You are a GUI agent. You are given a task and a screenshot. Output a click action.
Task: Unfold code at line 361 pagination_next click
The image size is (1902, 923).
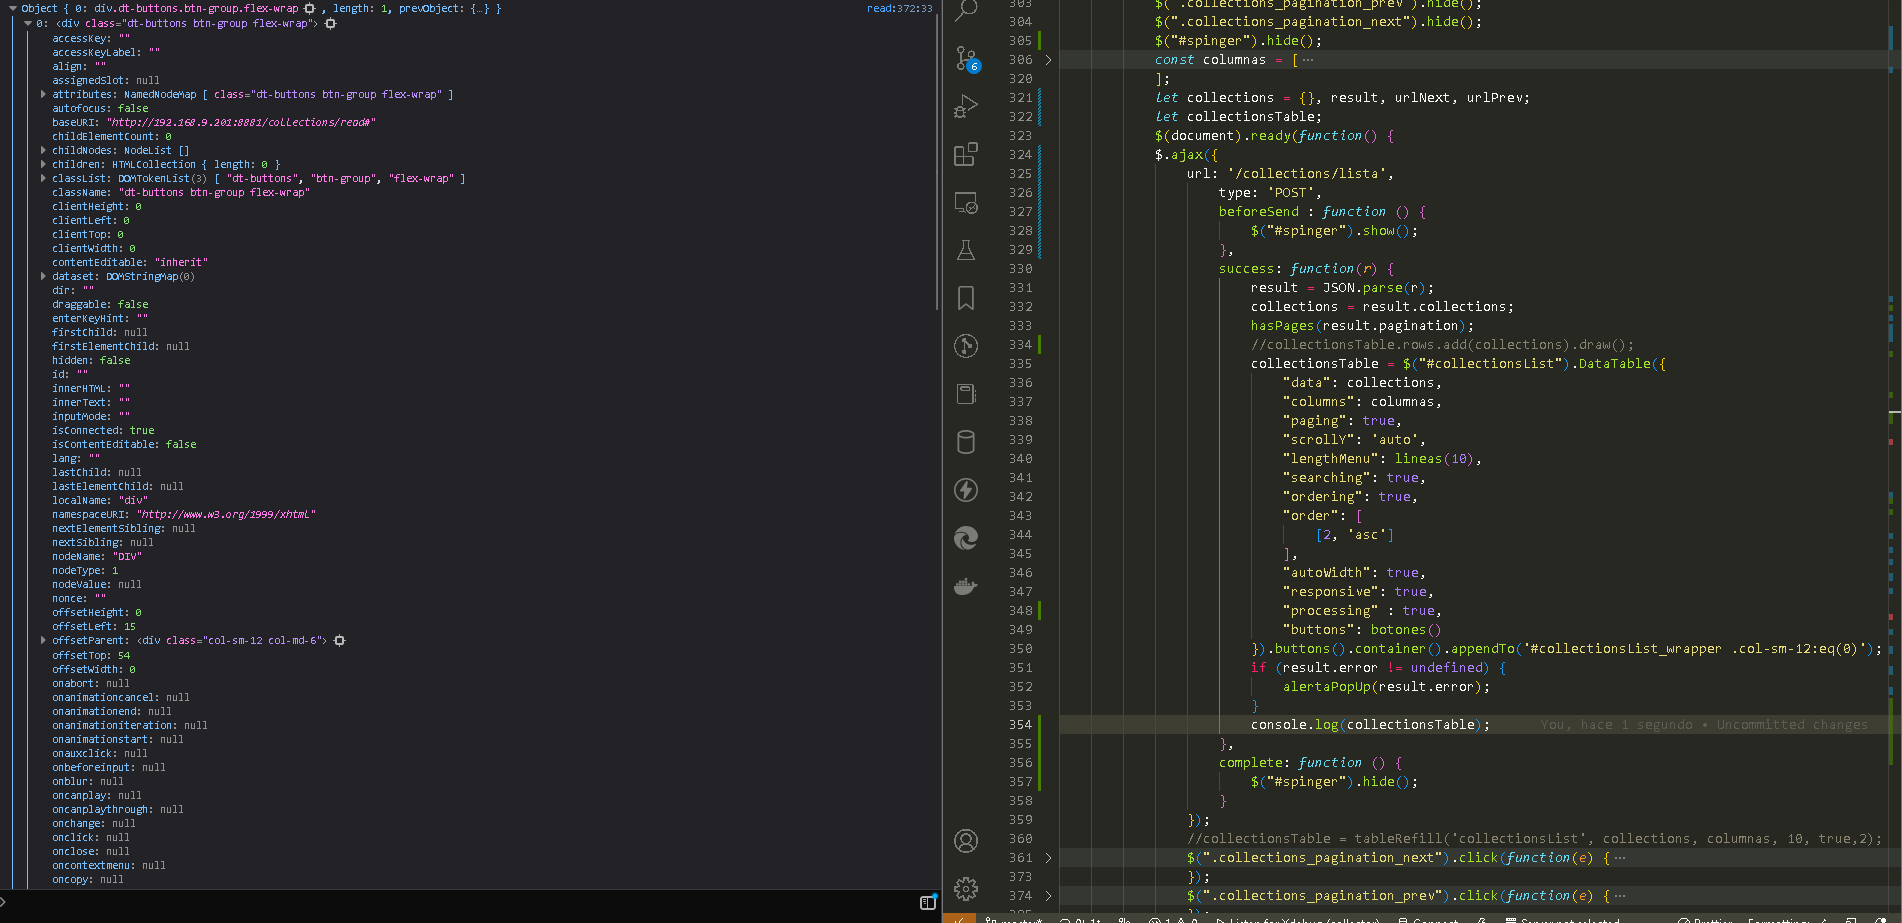point(1048,858)
